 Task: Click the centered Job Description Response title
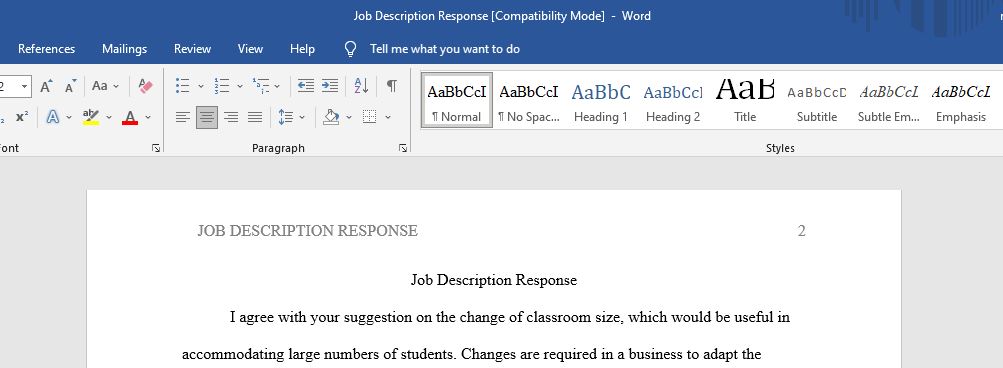pos(494,280)
